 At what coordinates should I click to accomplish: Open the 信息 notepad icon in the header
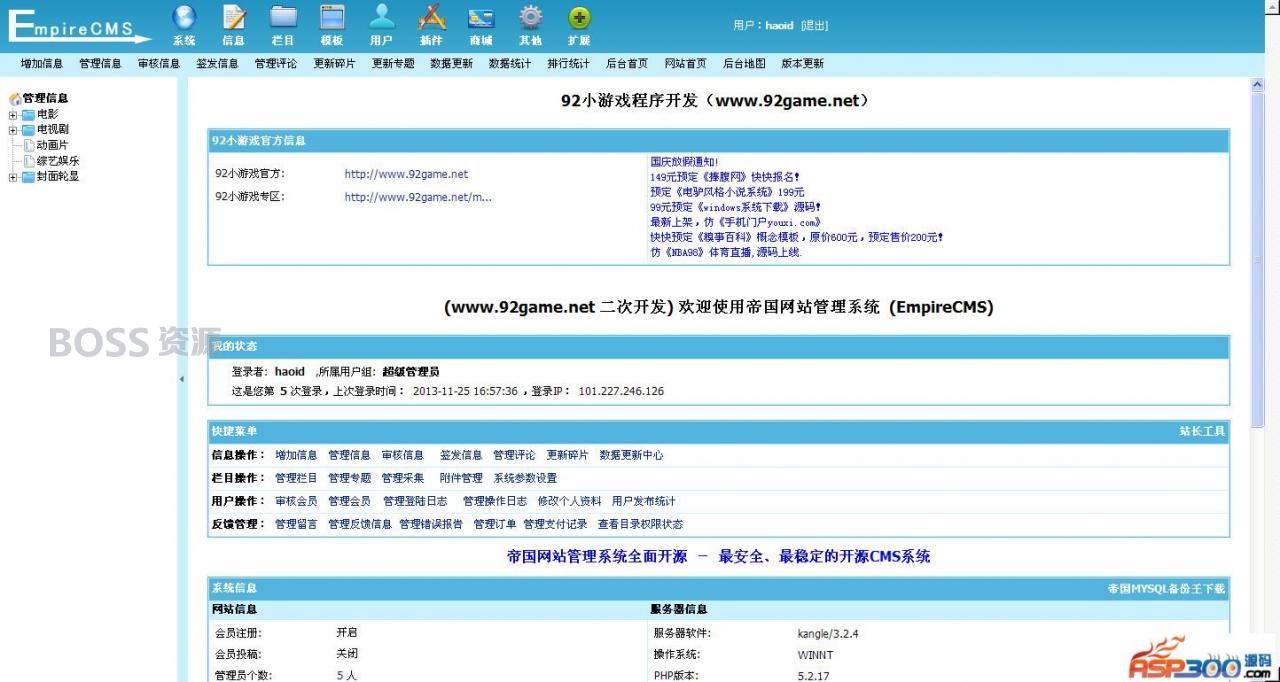point(234,17)
